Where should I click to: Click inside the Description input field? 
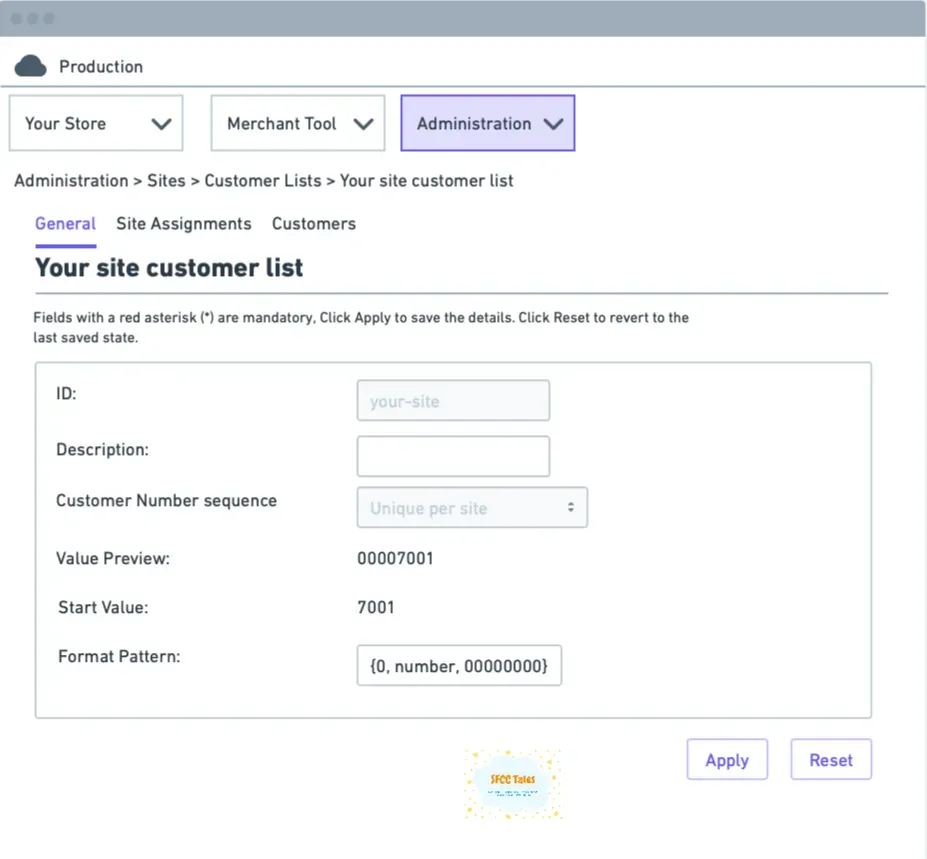click(452, 456)
